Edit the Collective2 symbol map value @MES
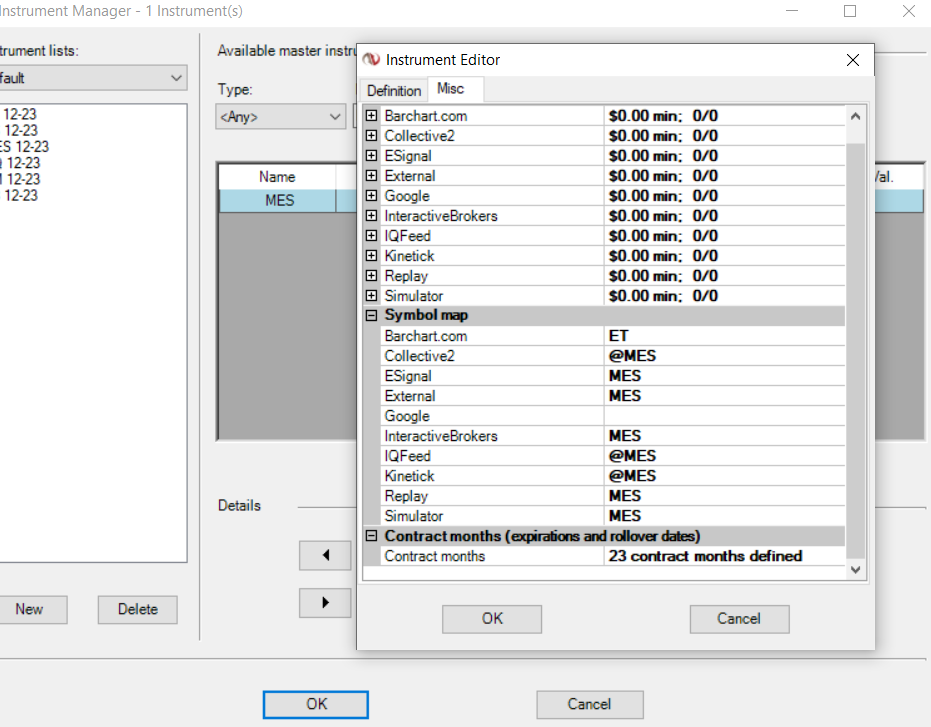 click(724, 356)
